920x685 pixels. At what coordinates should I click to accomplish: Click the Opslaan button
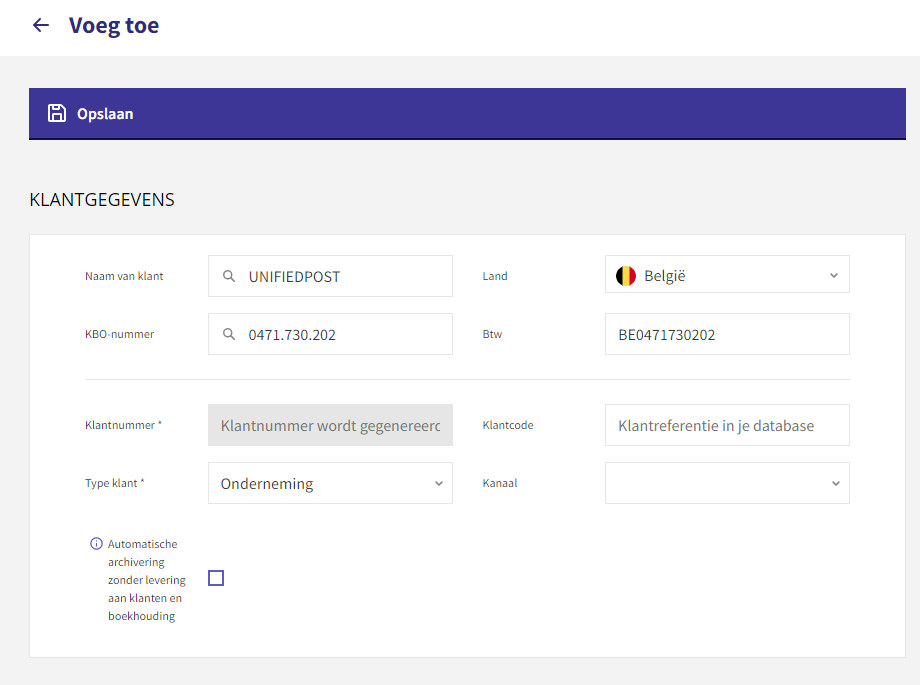click(x=90, y=114)
